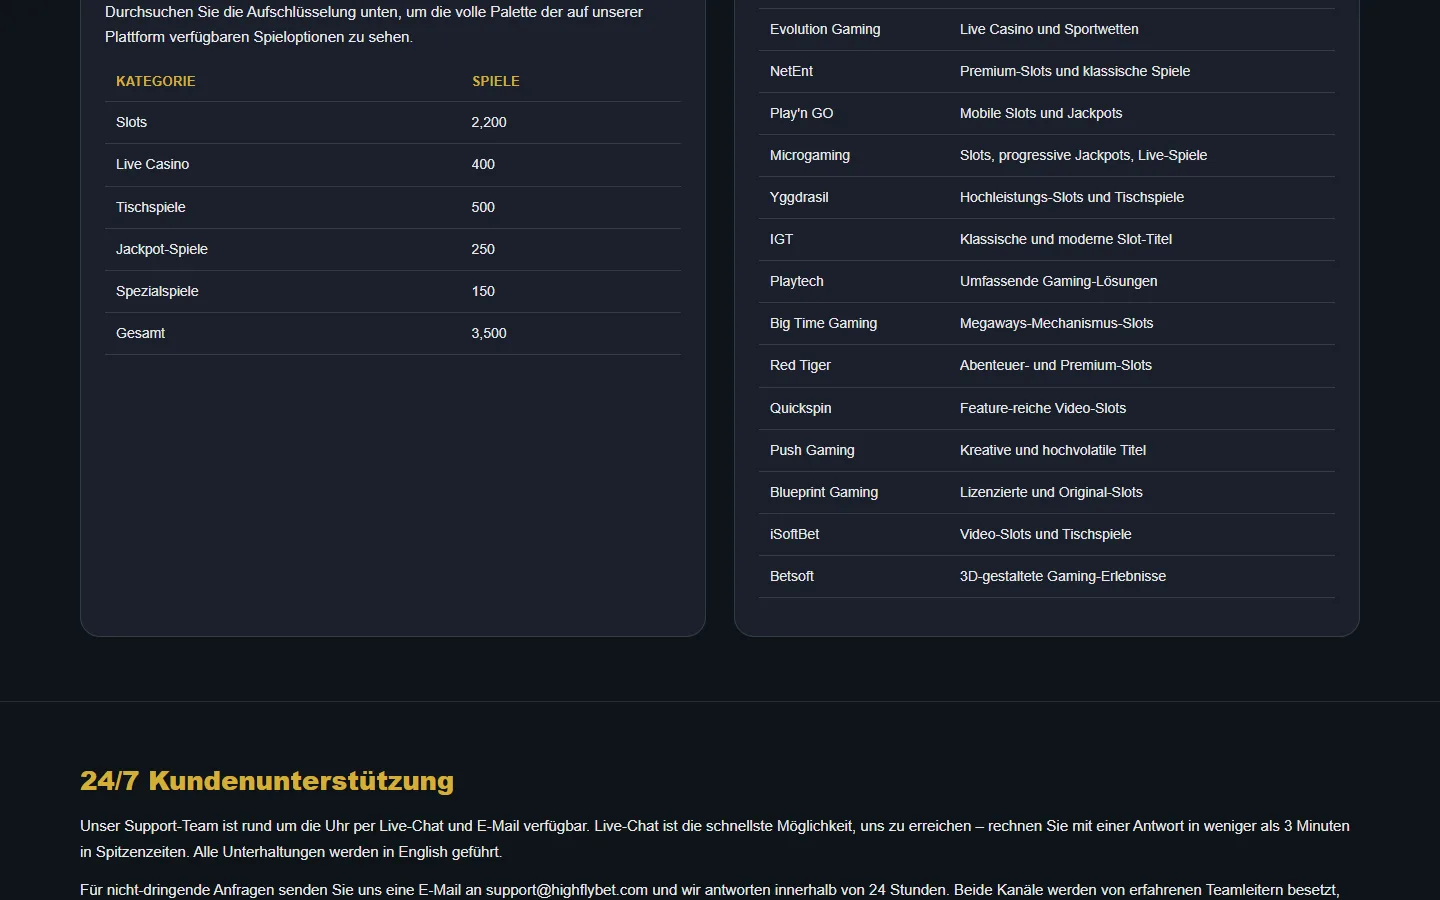The height and width of the screenshot is (900, 1440).
Task: Click the KATEGORIE column header
Action: click(x=156, y=81)
